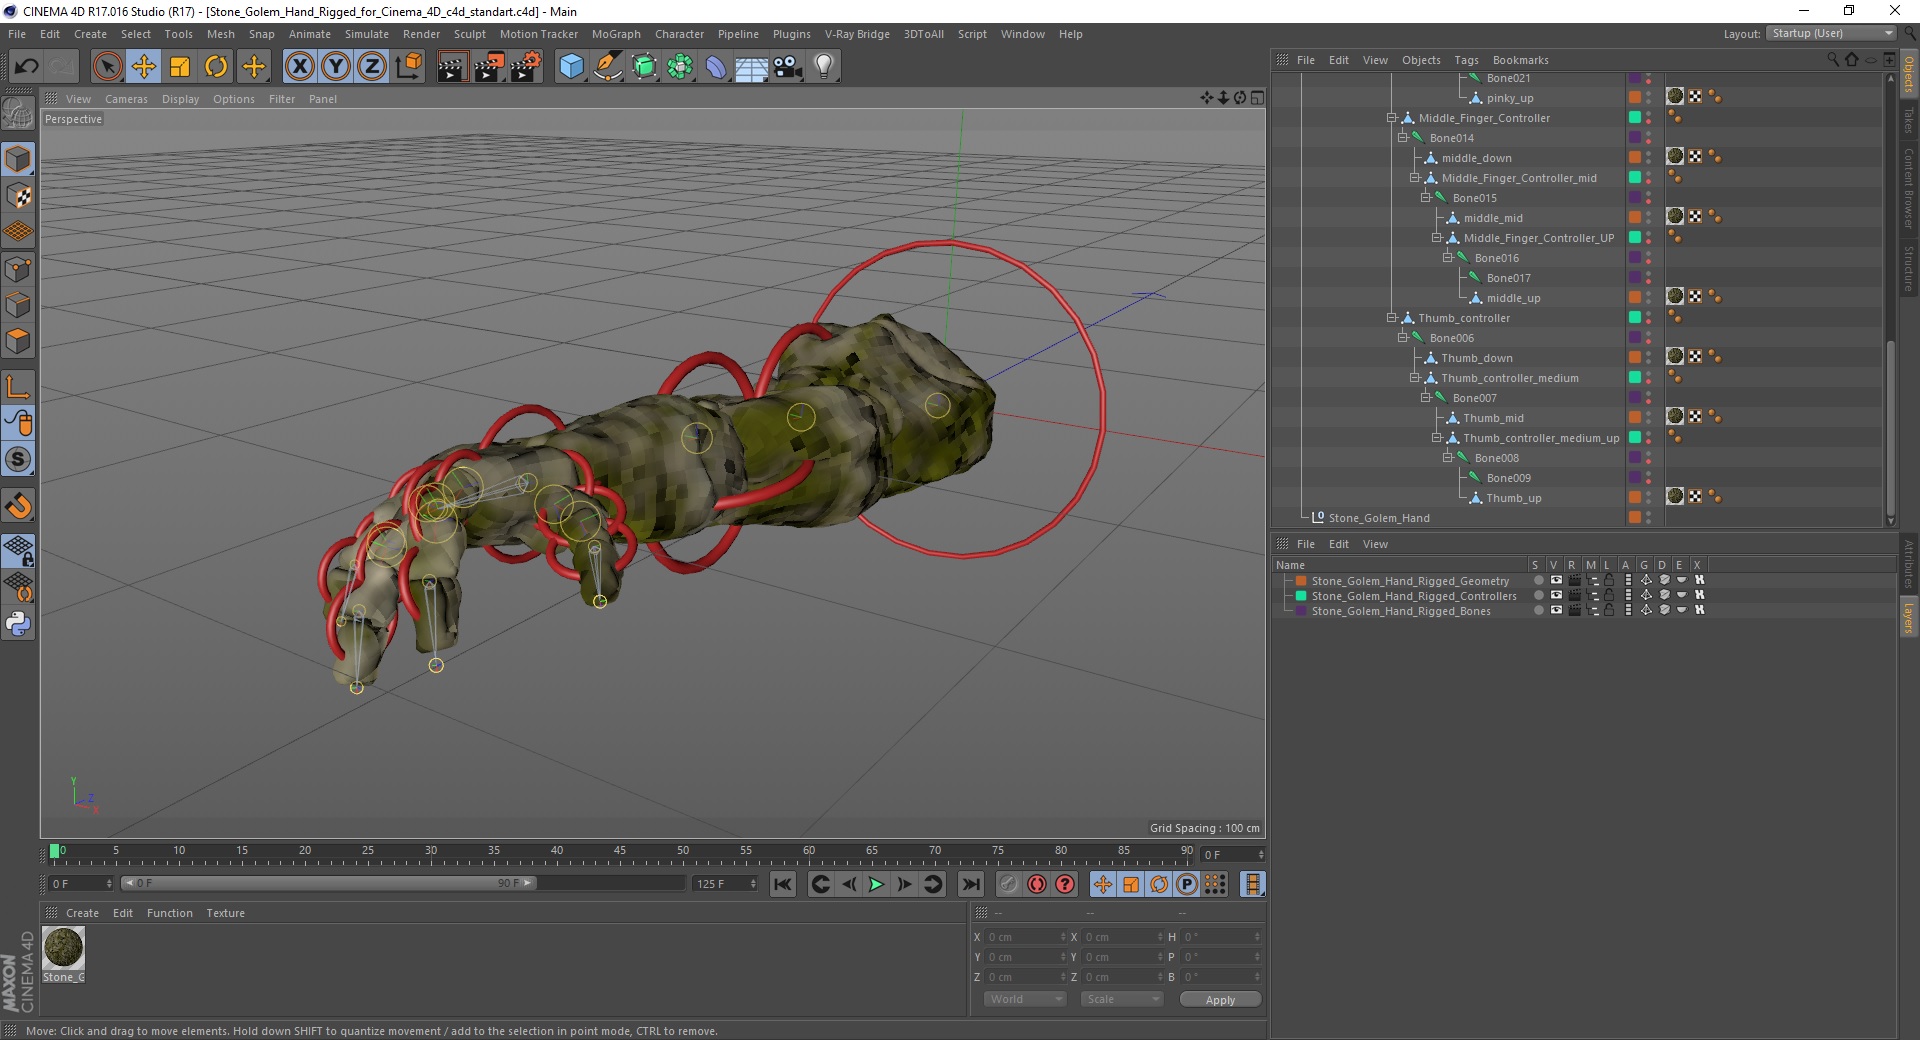Switch to the Content Browser side tab
Screen dimensions: 1920x1040
click(x=1908, y=188)
